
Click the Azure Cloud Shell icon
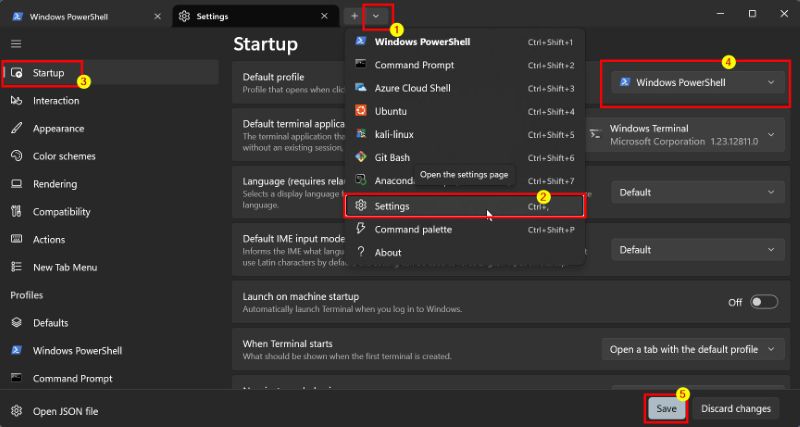[x=361, y=88]
